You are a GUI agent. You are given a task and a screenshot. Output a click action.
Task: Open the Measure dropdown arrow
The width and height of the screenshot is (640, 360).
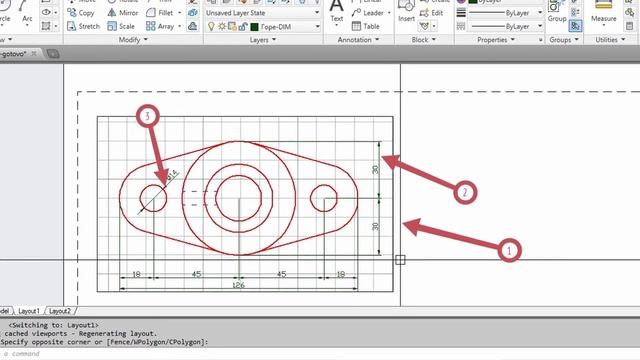(x=604, y=26)
